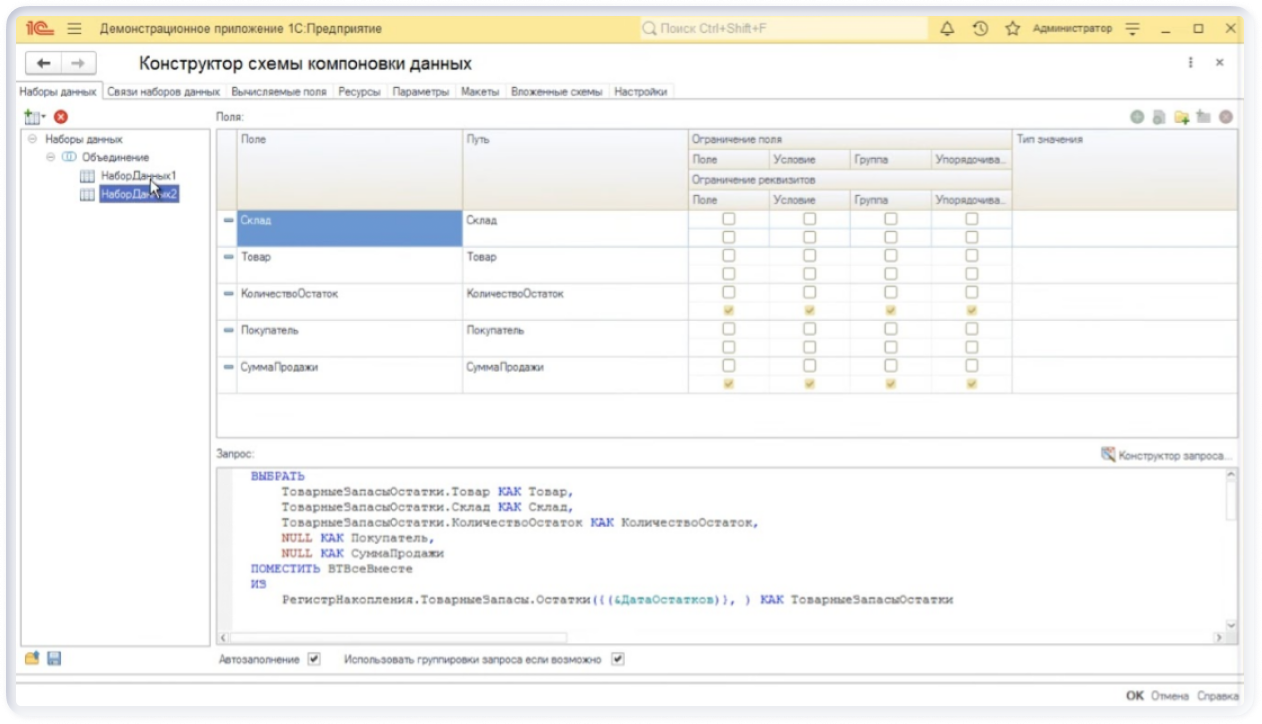Image resolution: width=1262 pixels, height=724 pixels.
Task: Click the grey folder icon above the fields table
Action: (x=1204, y=117)
